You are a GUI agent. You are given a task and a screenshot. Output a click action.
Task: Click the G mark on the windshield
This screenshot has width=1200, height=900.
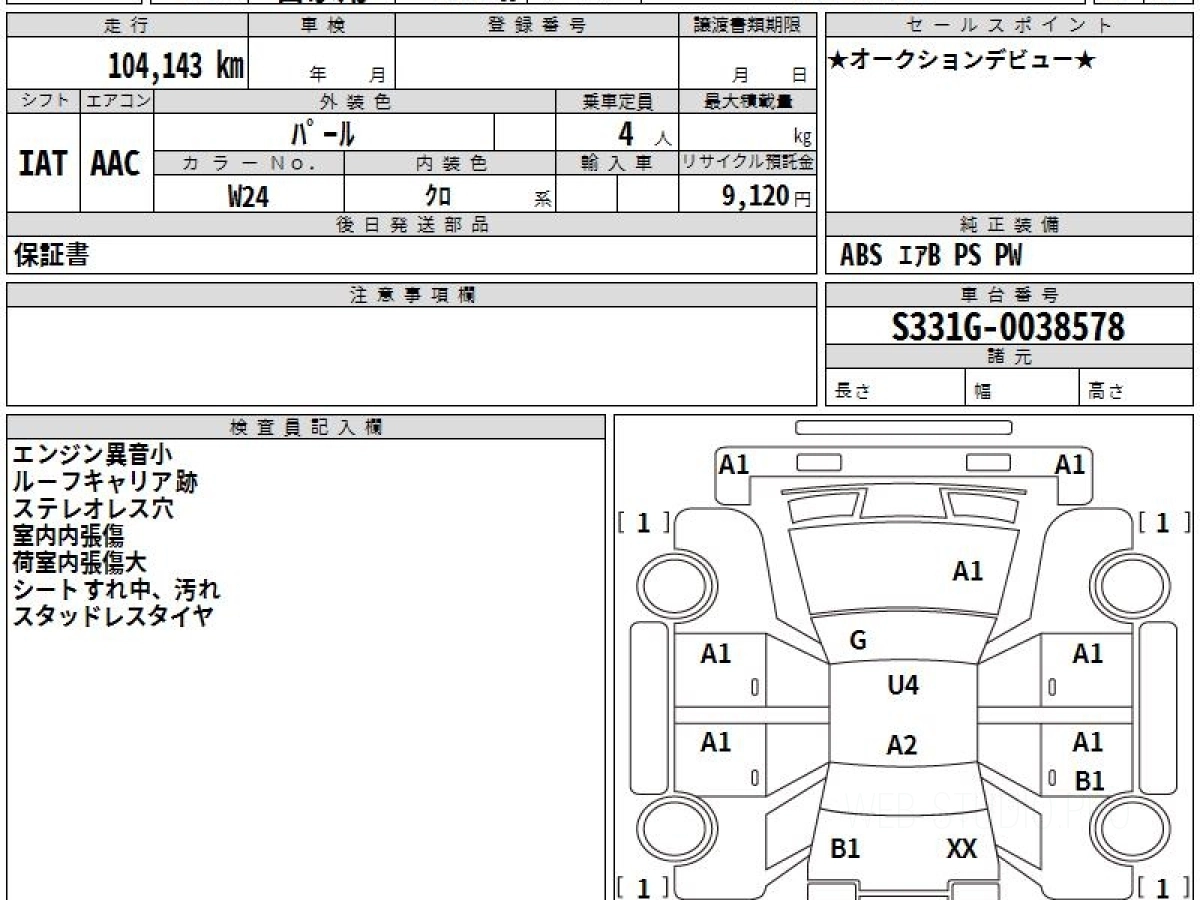point(857,641)
